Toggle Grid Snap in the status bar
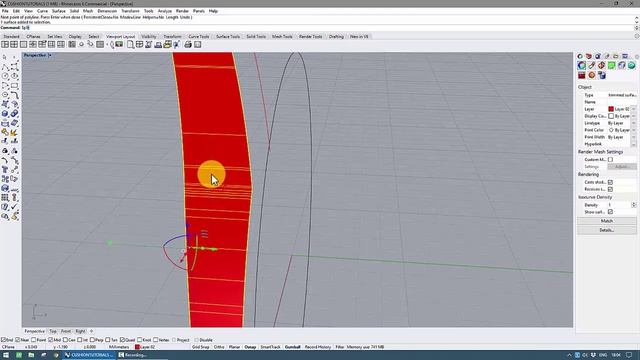The width and height of the screenshot is (640, 360). point(200,347)
